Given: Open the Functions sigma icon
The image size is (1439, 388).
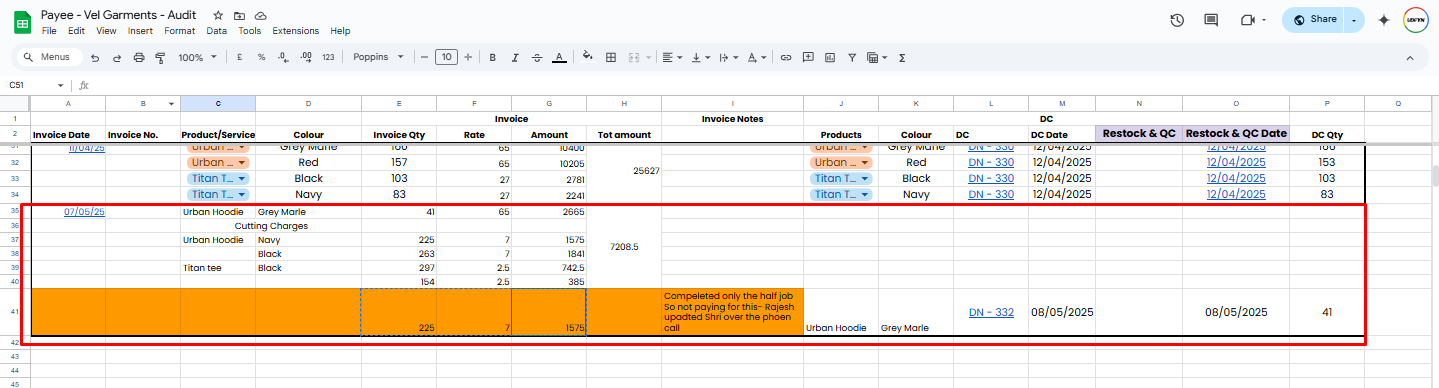Looking at the screenshot, I should click(902, 58).
